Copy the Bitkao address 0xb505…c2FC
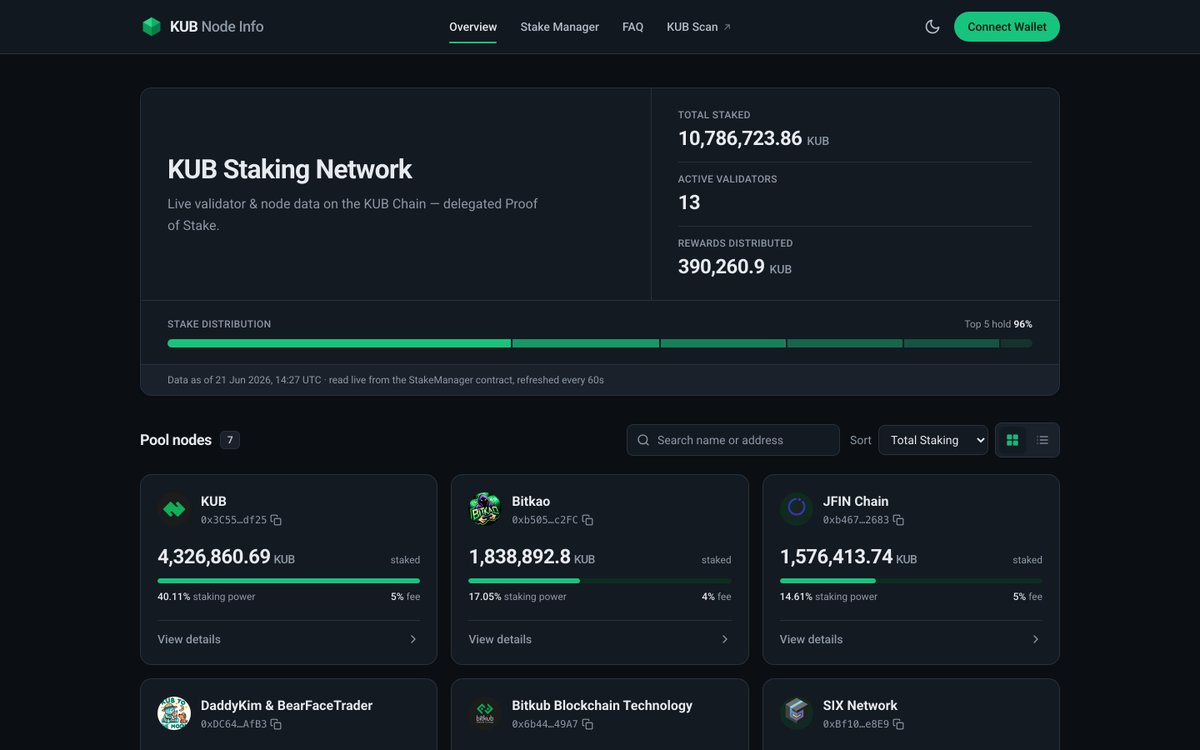 click(x=588, y=520)
